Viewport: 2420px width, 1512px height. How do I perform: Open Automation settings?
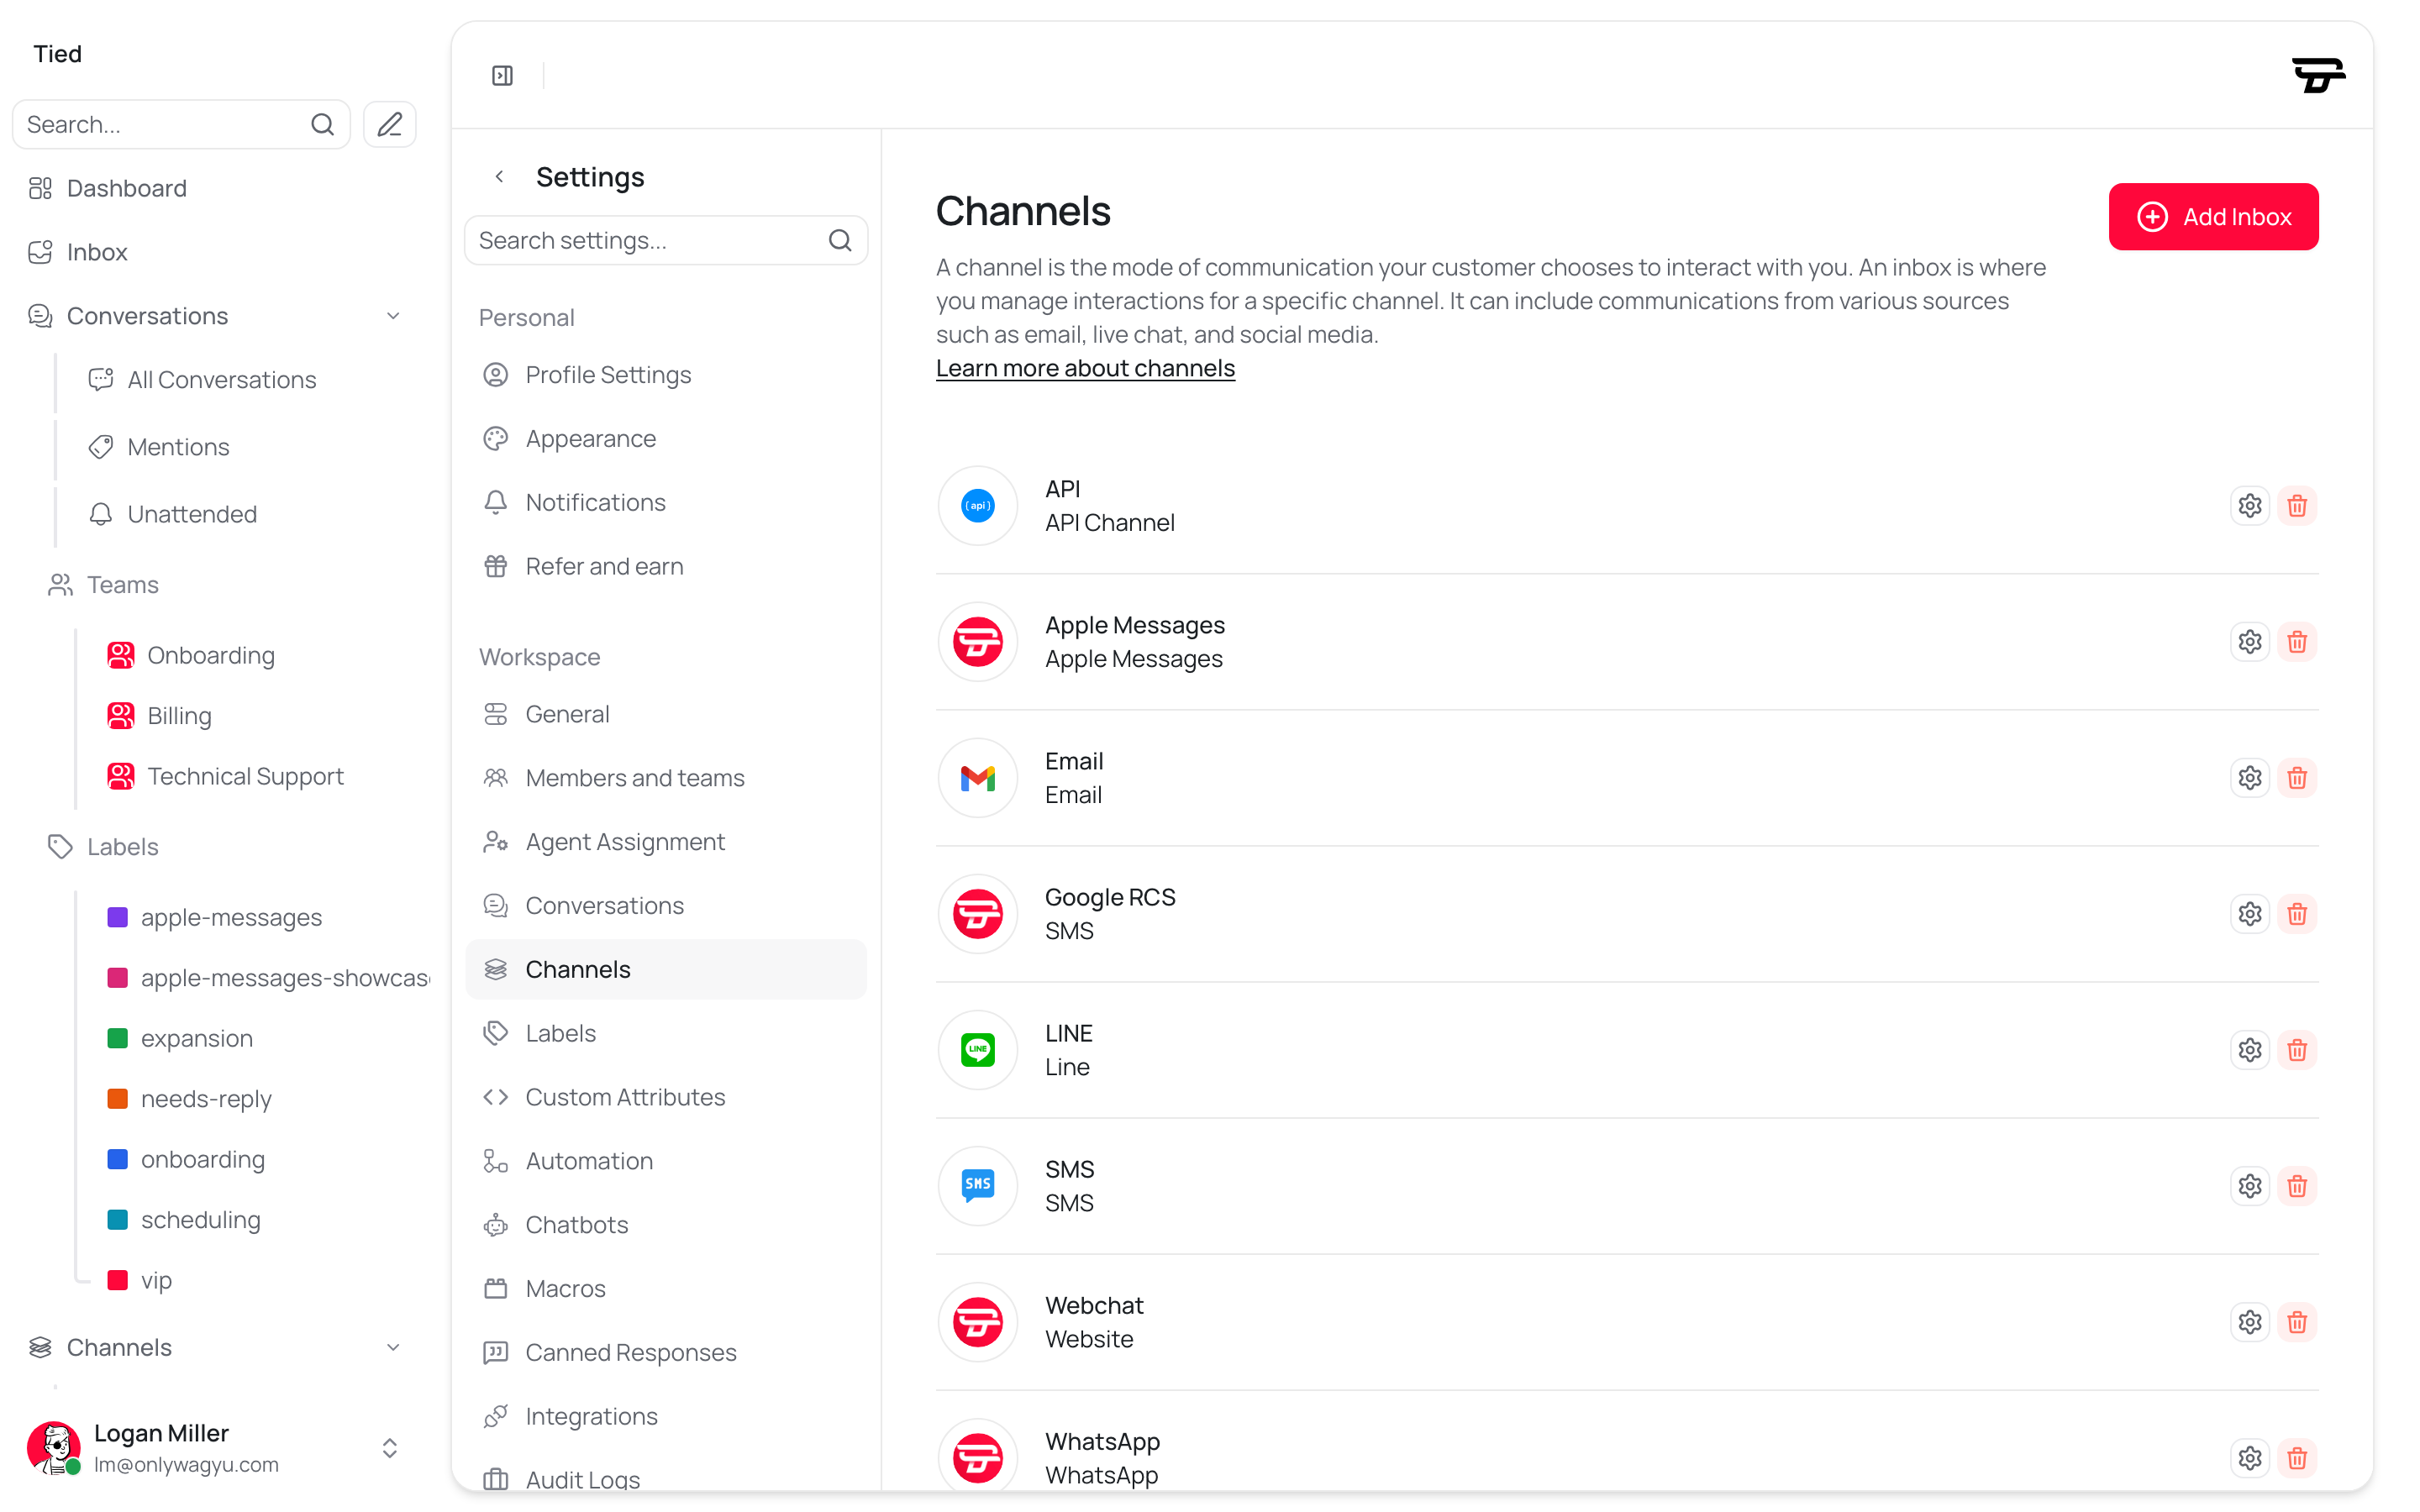click(665, 1160)
